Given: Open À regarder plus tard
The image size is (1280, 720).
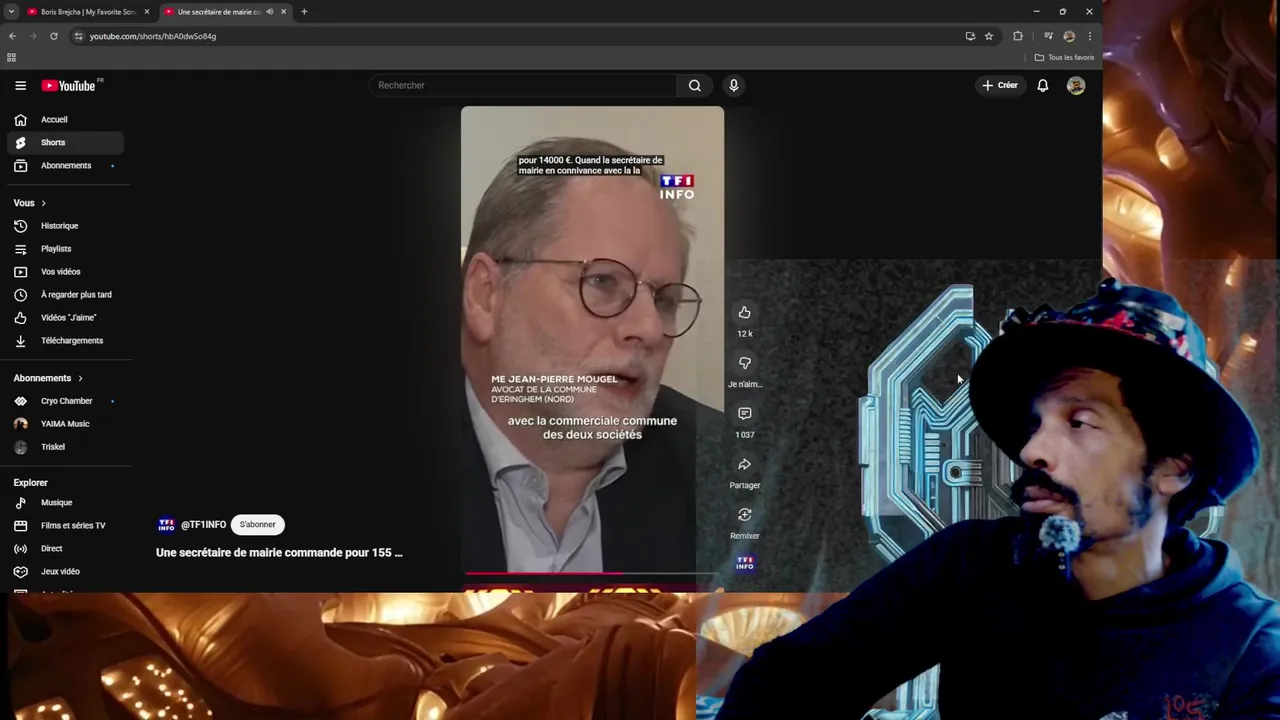Looking at the screenshot, I should (65, 295).
